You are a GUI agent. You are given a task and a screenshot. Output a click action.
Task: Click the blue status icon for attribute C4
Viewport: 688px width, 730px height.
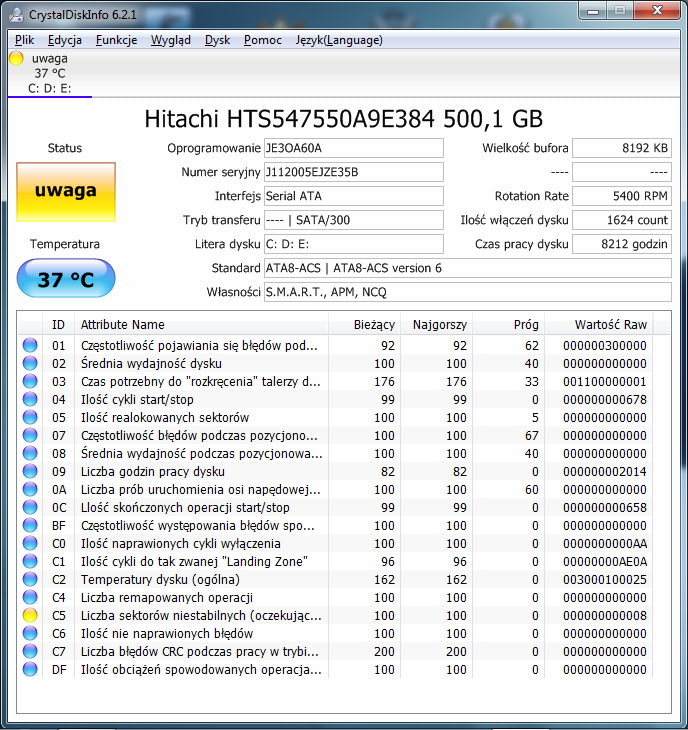tap(30, 597)
